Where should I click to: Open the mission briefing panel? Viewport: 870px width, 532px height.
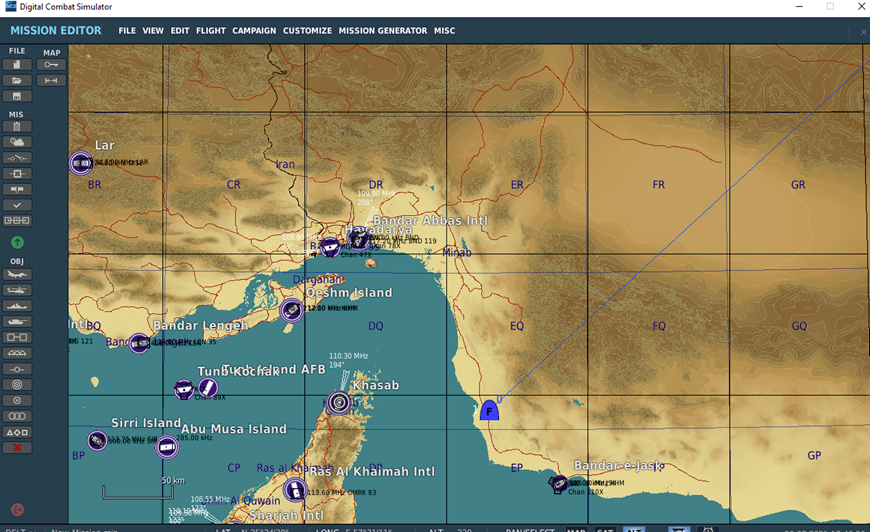tap(17, 126)
